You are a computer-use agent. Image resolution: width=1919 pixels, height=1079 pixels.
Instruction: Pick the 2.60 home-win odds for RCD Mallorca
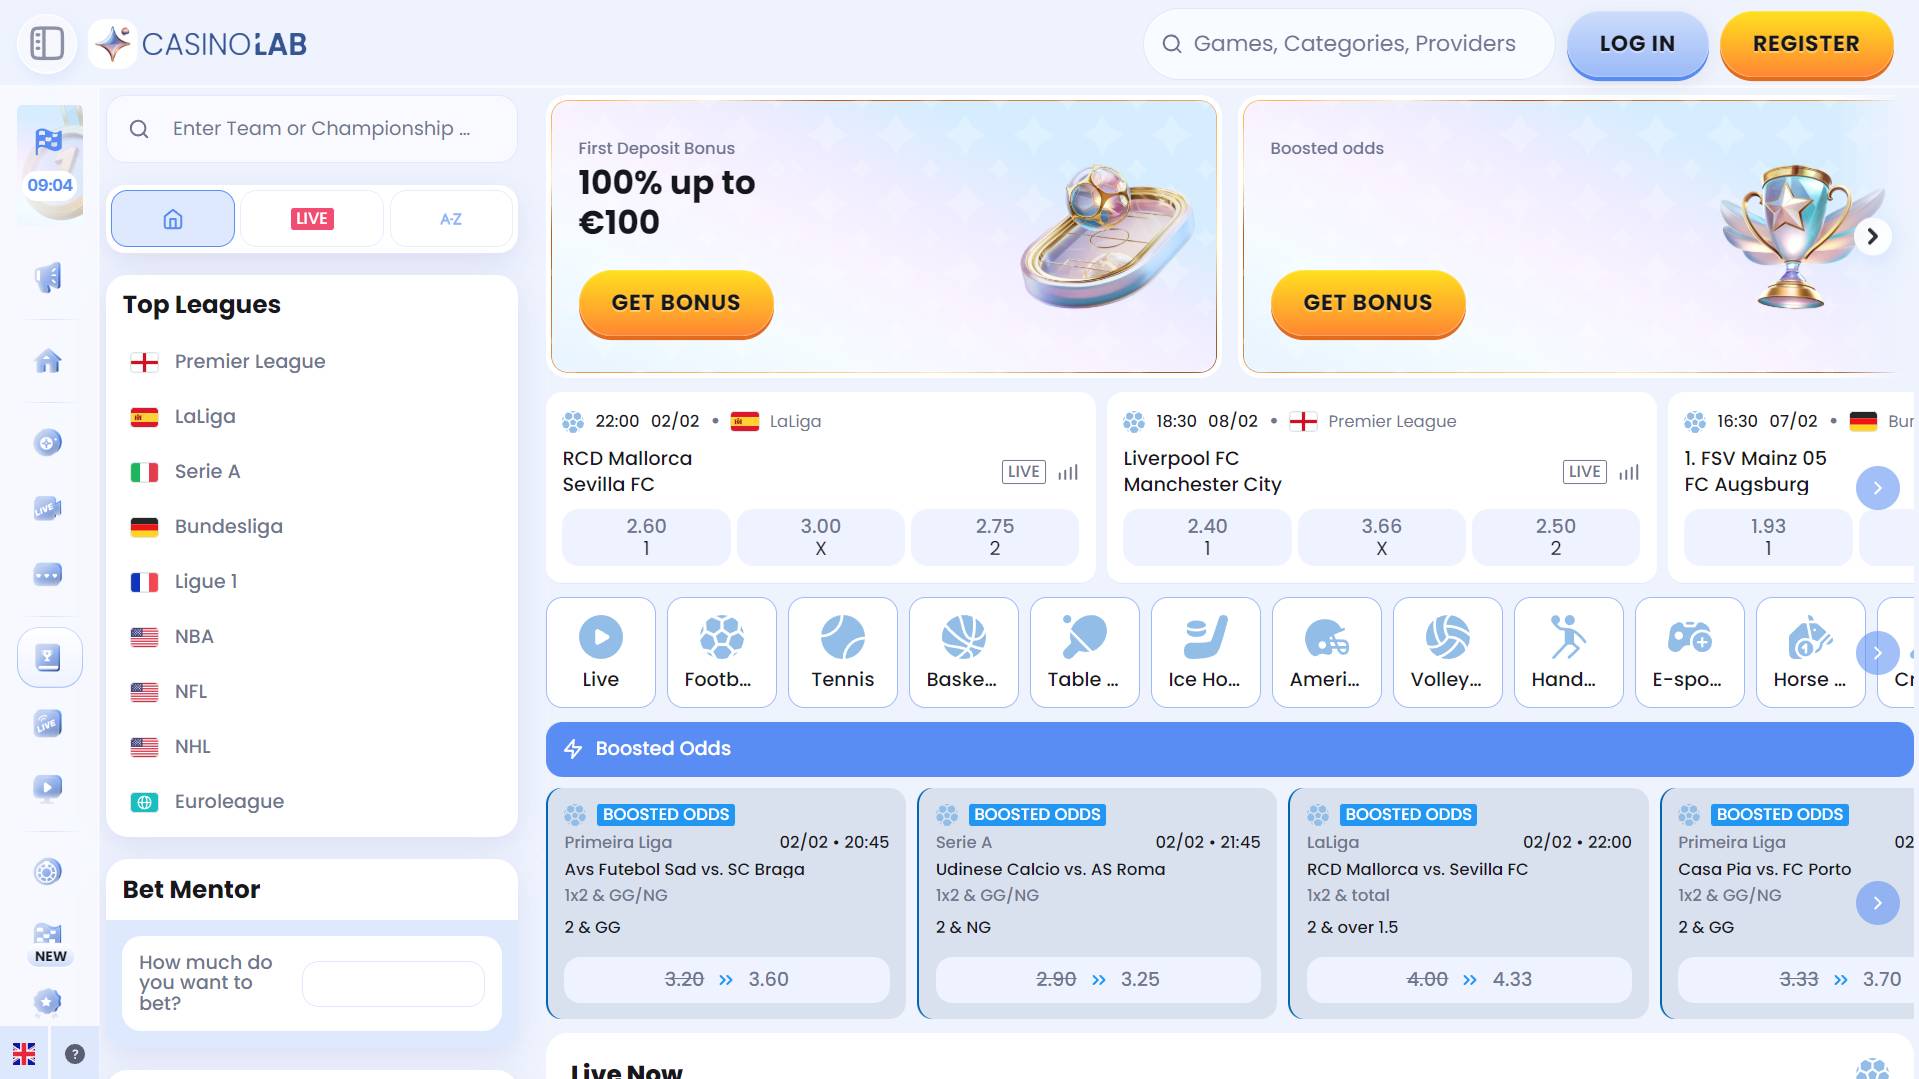click(646, 536)
